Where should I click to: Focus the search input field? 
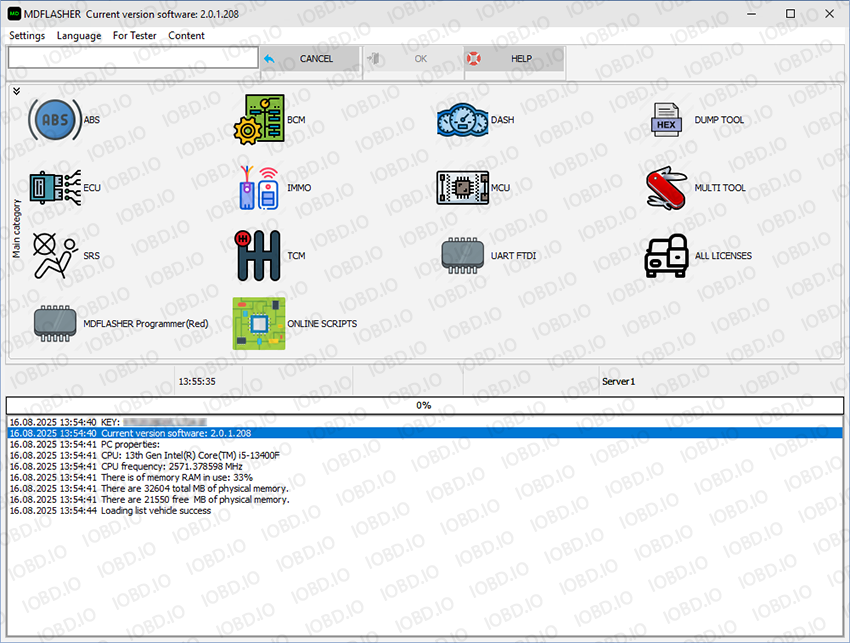click(133, 59)
